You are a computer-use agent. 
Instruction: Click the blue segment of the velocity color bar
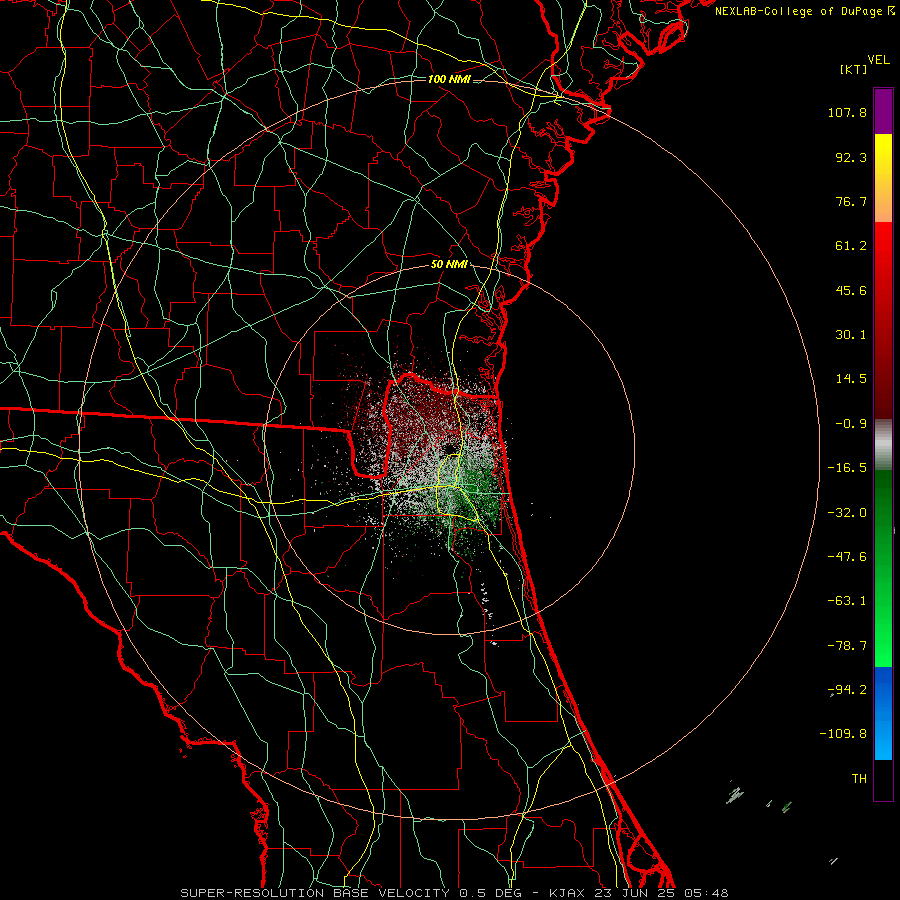[883, 713]
